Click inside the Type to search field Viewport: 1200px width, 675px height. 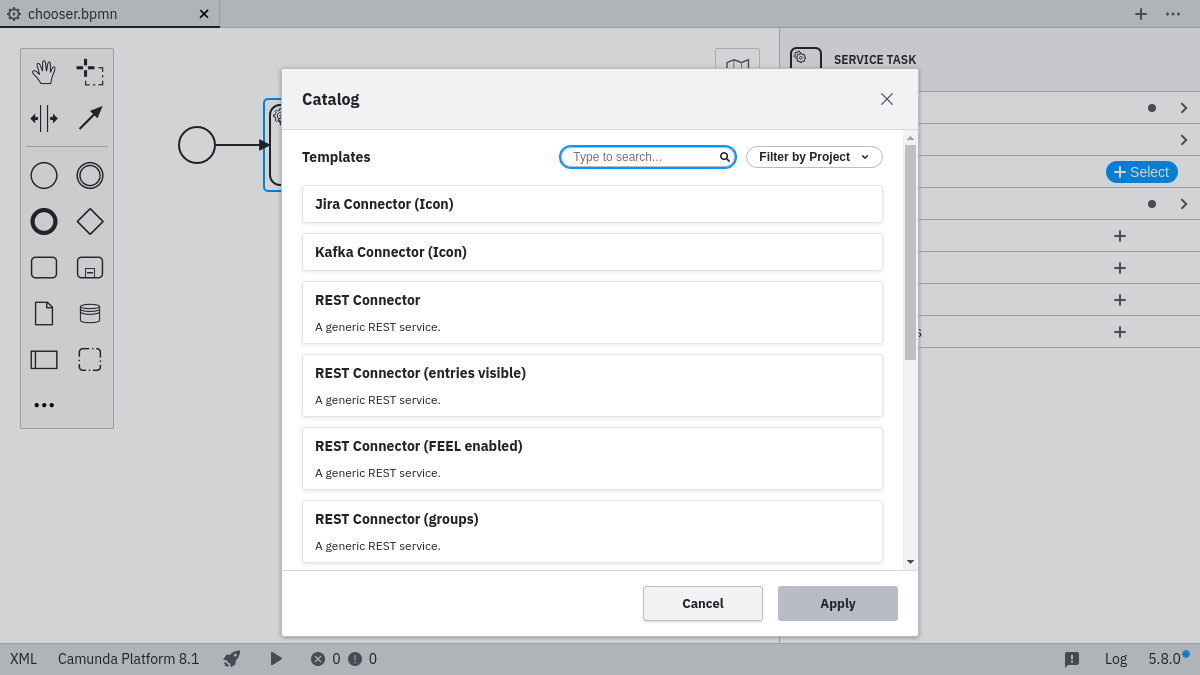tap(640, 157)
